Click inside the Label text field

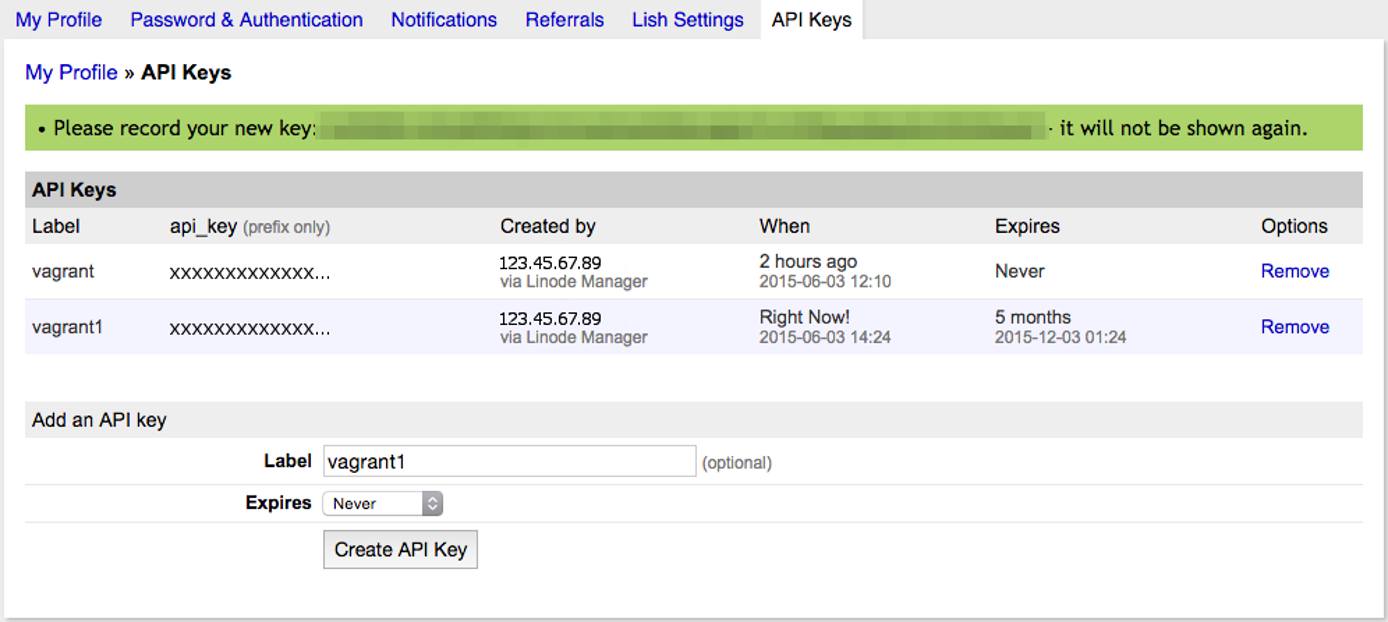click(x=508, y=461)
